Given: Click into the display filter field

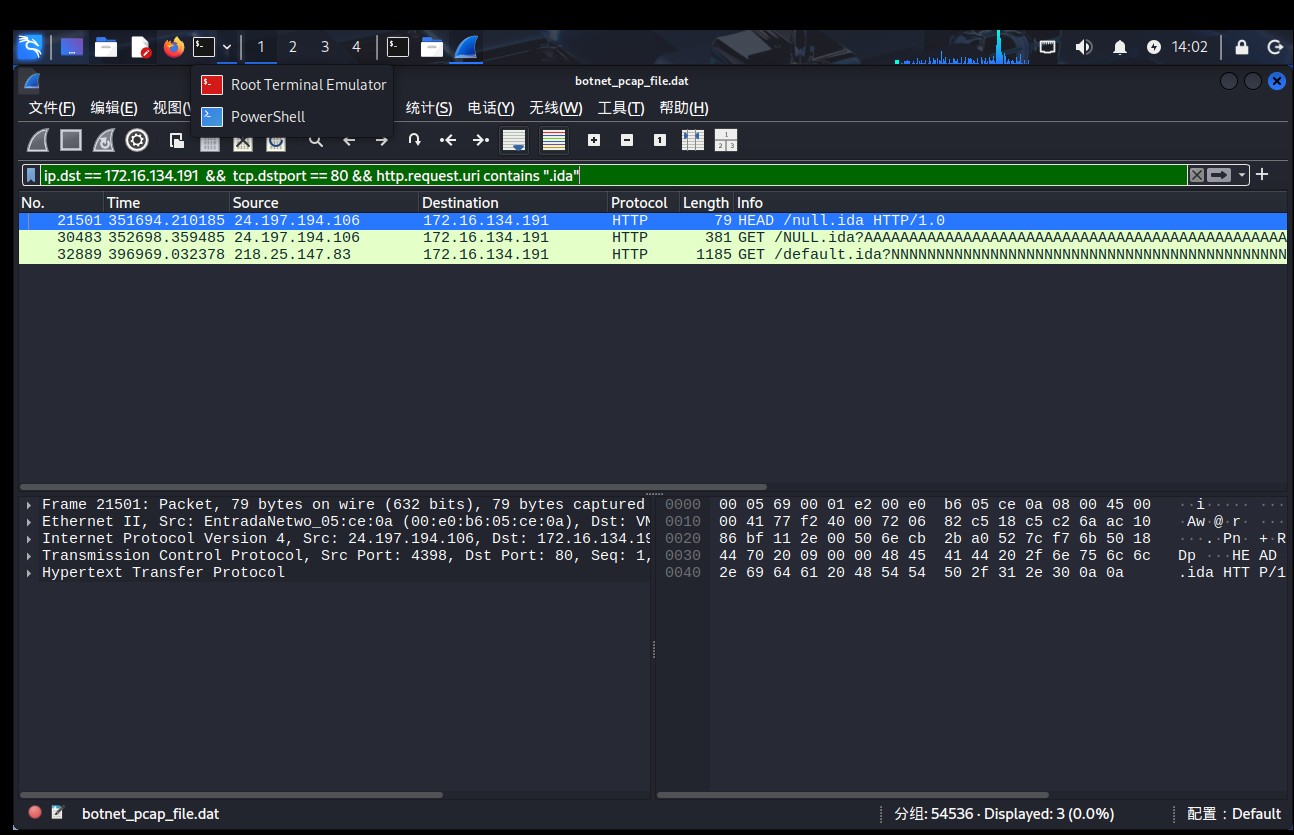Looking at the screenshot, I should [x=613, y=175].
